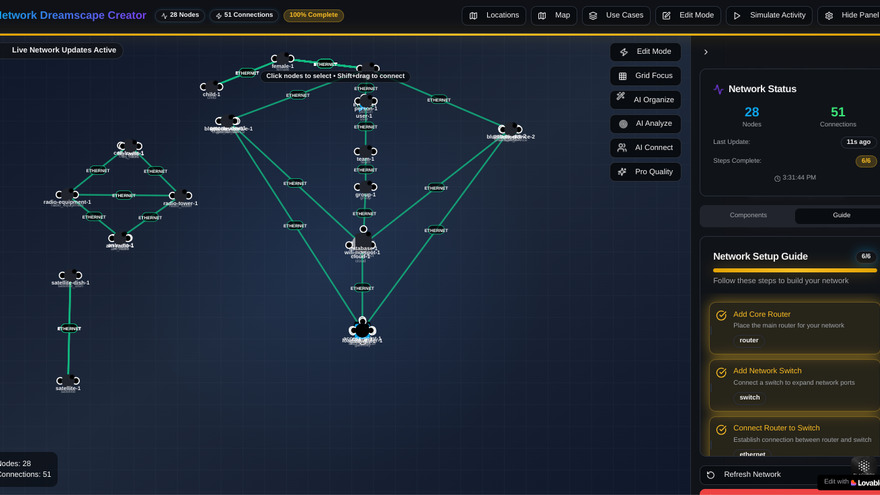
Task: Click the Grid Focus grid icon
Action: click(623, 76)
